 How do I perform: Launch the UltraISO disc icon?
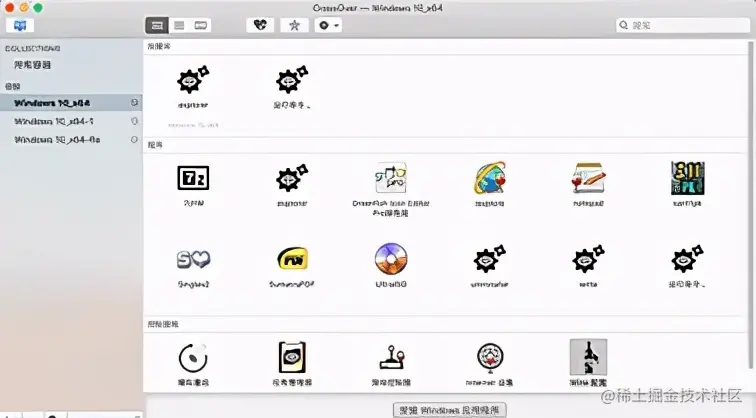[391, 259]
